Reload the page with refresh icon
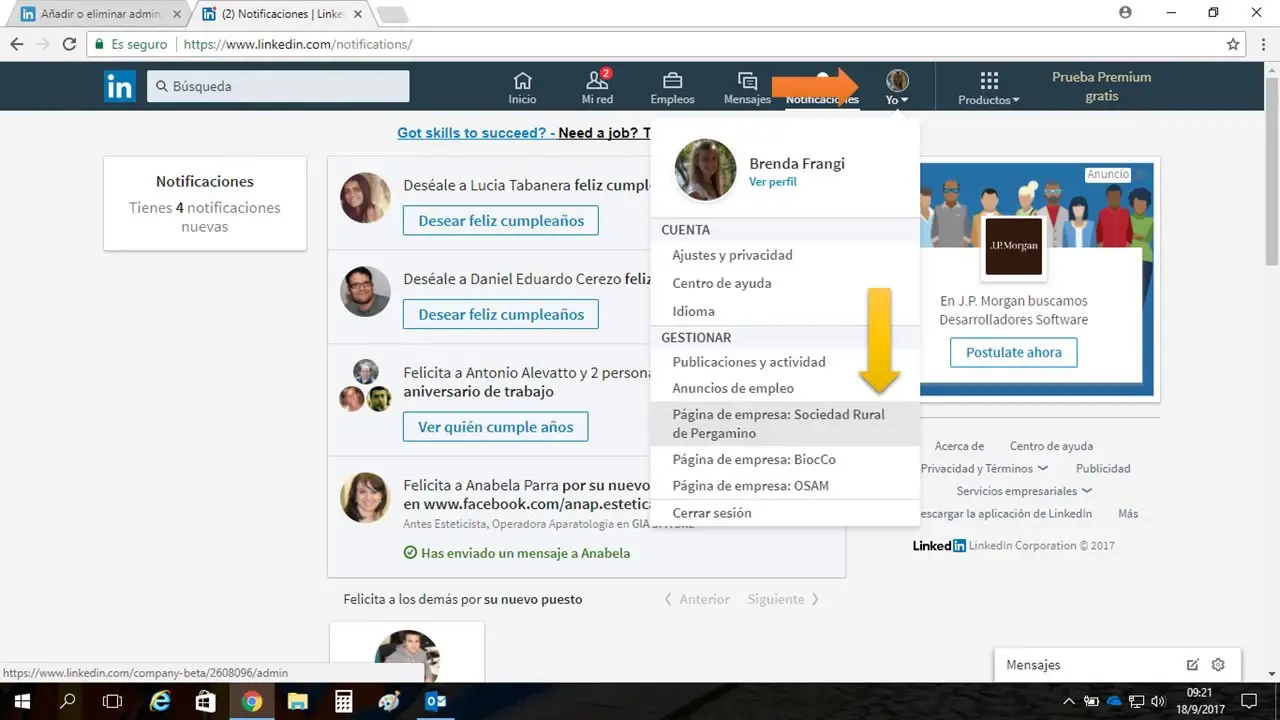This screenshot has width=1280, height=720. pyautogui.click(x=69, y=44)
